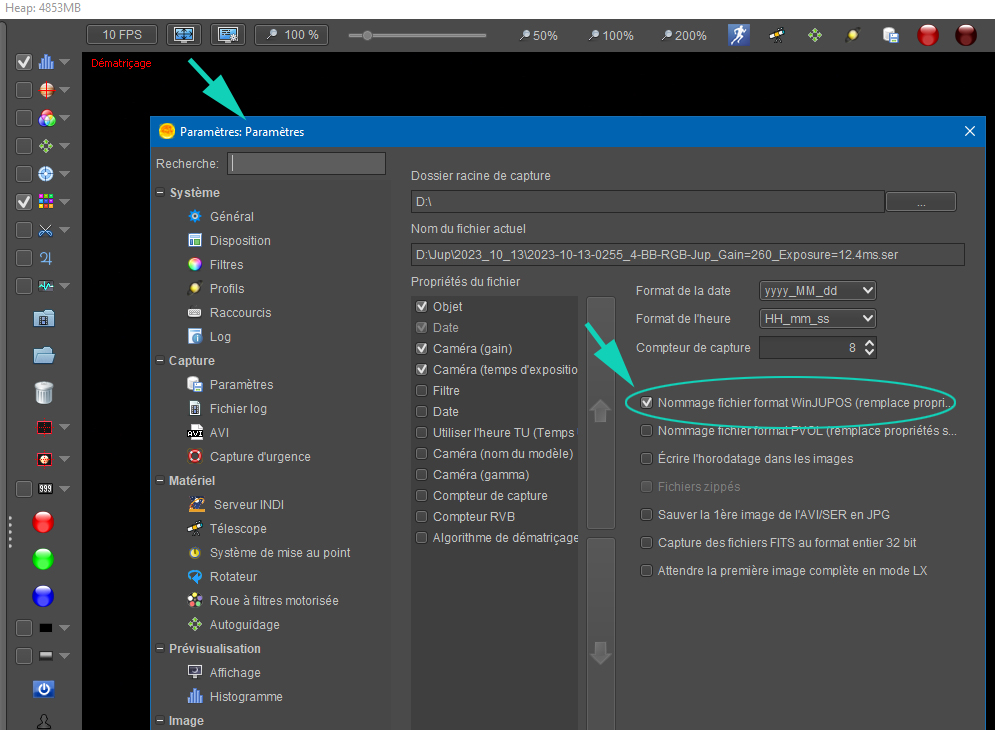
Task: Enable Écrire l'horodatage dans les images
Action: pyautogui.click(x=647, y=458)
